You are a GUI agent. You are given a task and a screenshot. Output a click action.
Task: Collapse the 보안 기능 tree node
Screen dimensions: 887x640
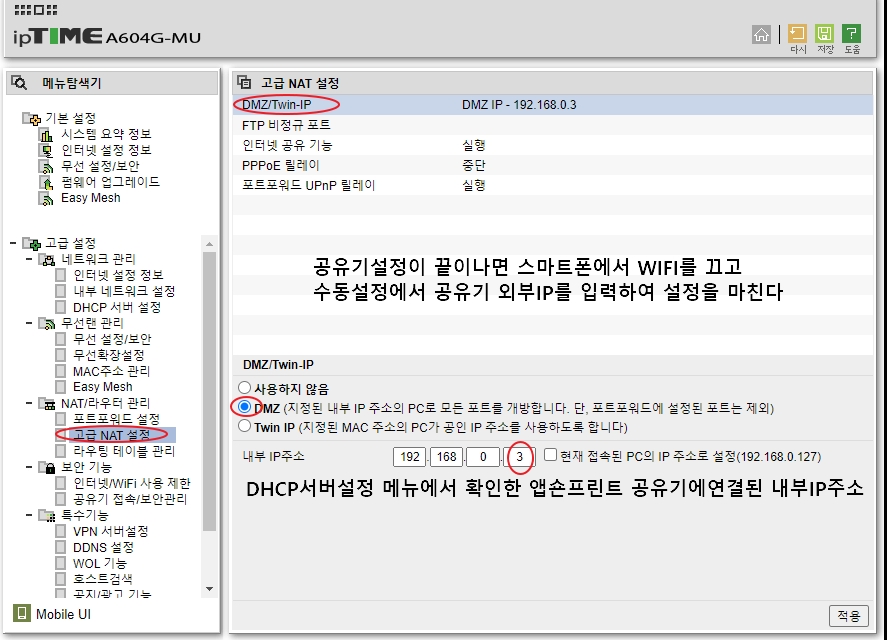[29, 467]
